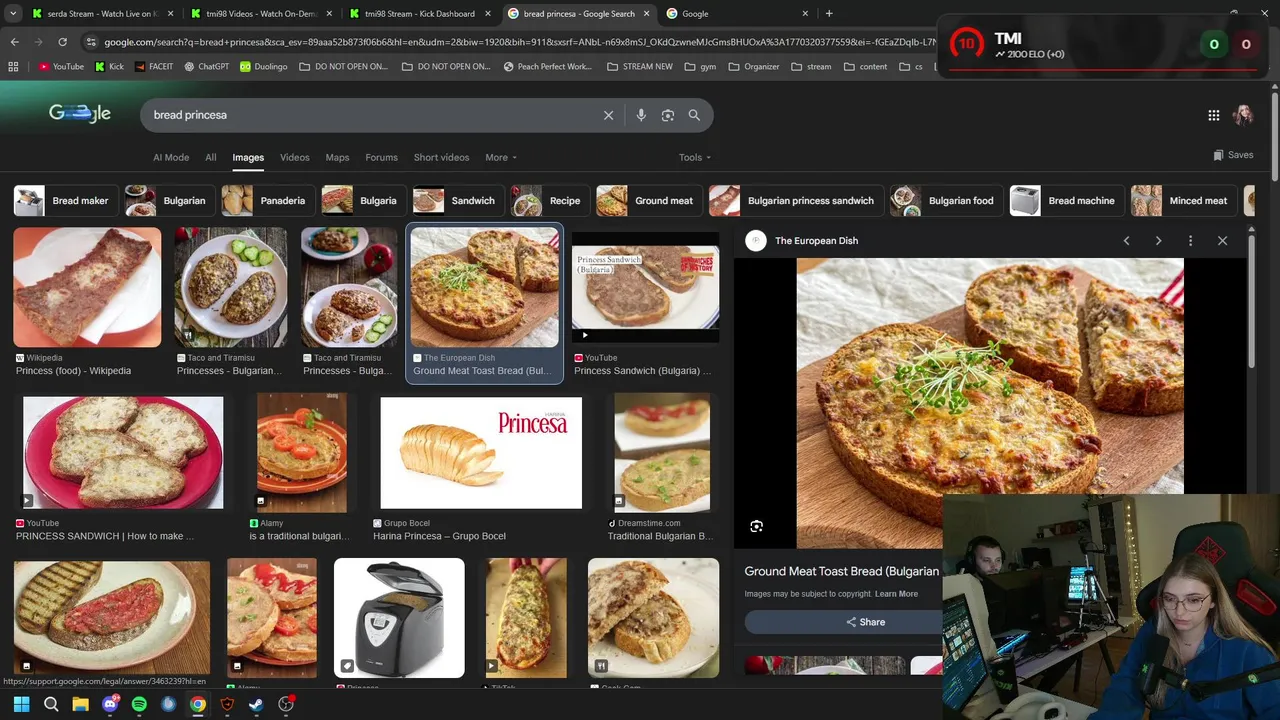Click the Google logo
Screen dimensions: 1280x720
80,114
